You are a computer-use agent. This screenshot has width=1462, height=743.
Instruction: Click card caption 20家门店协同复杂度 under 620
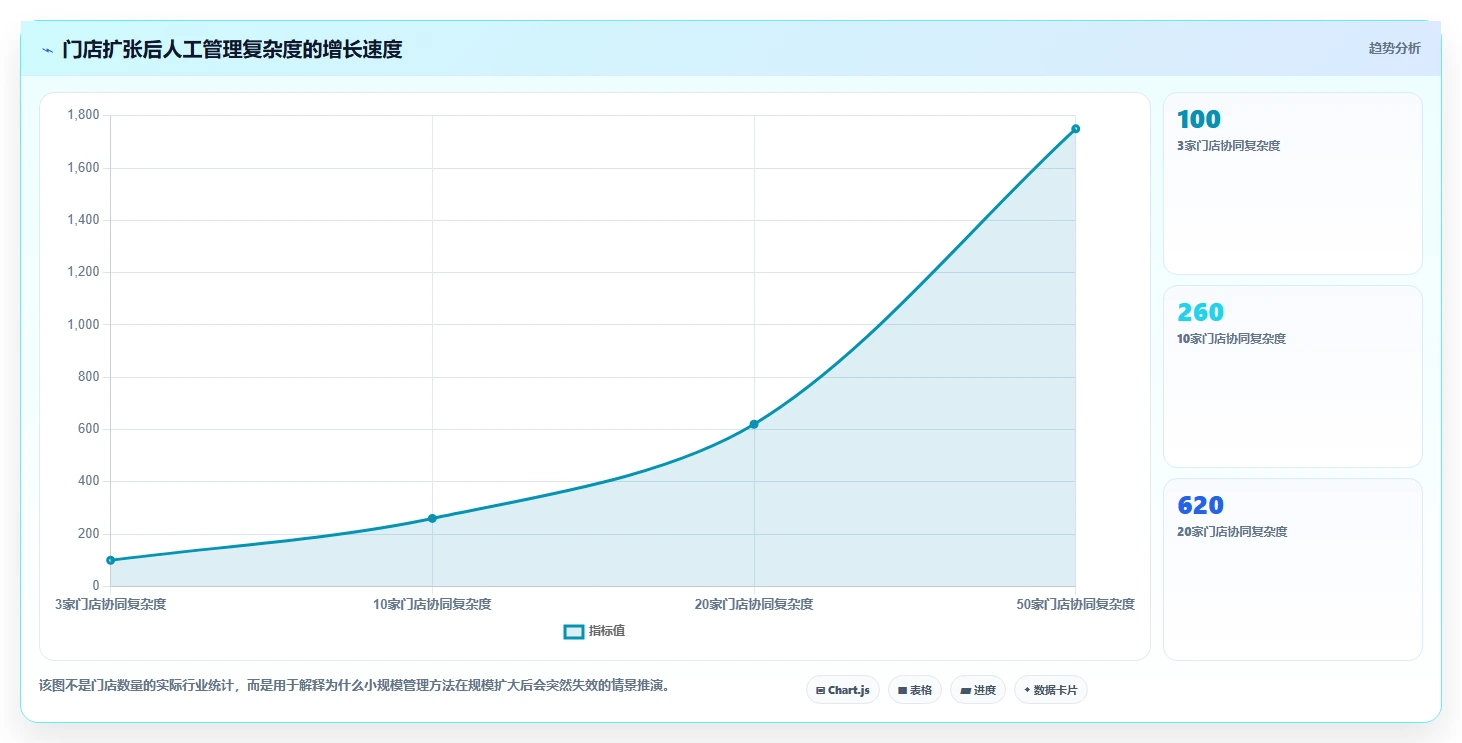tap(1232, 532)
